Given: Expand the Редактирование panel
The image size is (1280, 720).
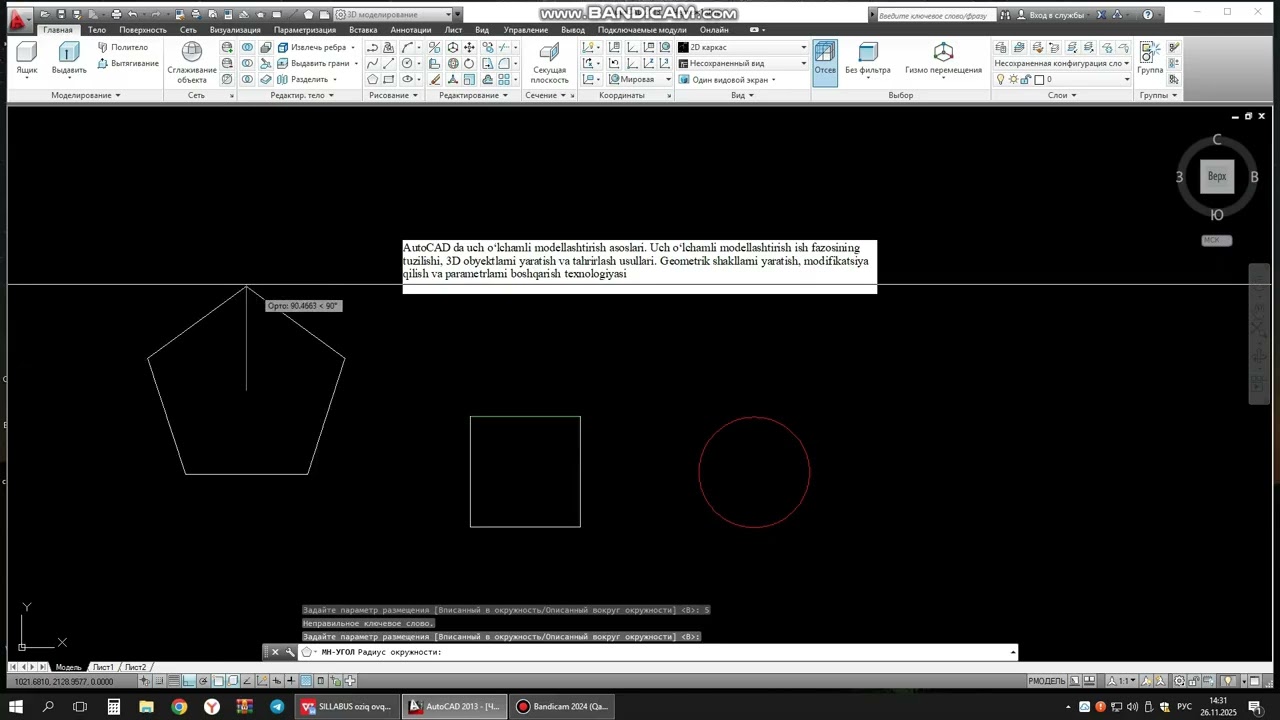Looking at the screenshot, I should tap(473, 95).
